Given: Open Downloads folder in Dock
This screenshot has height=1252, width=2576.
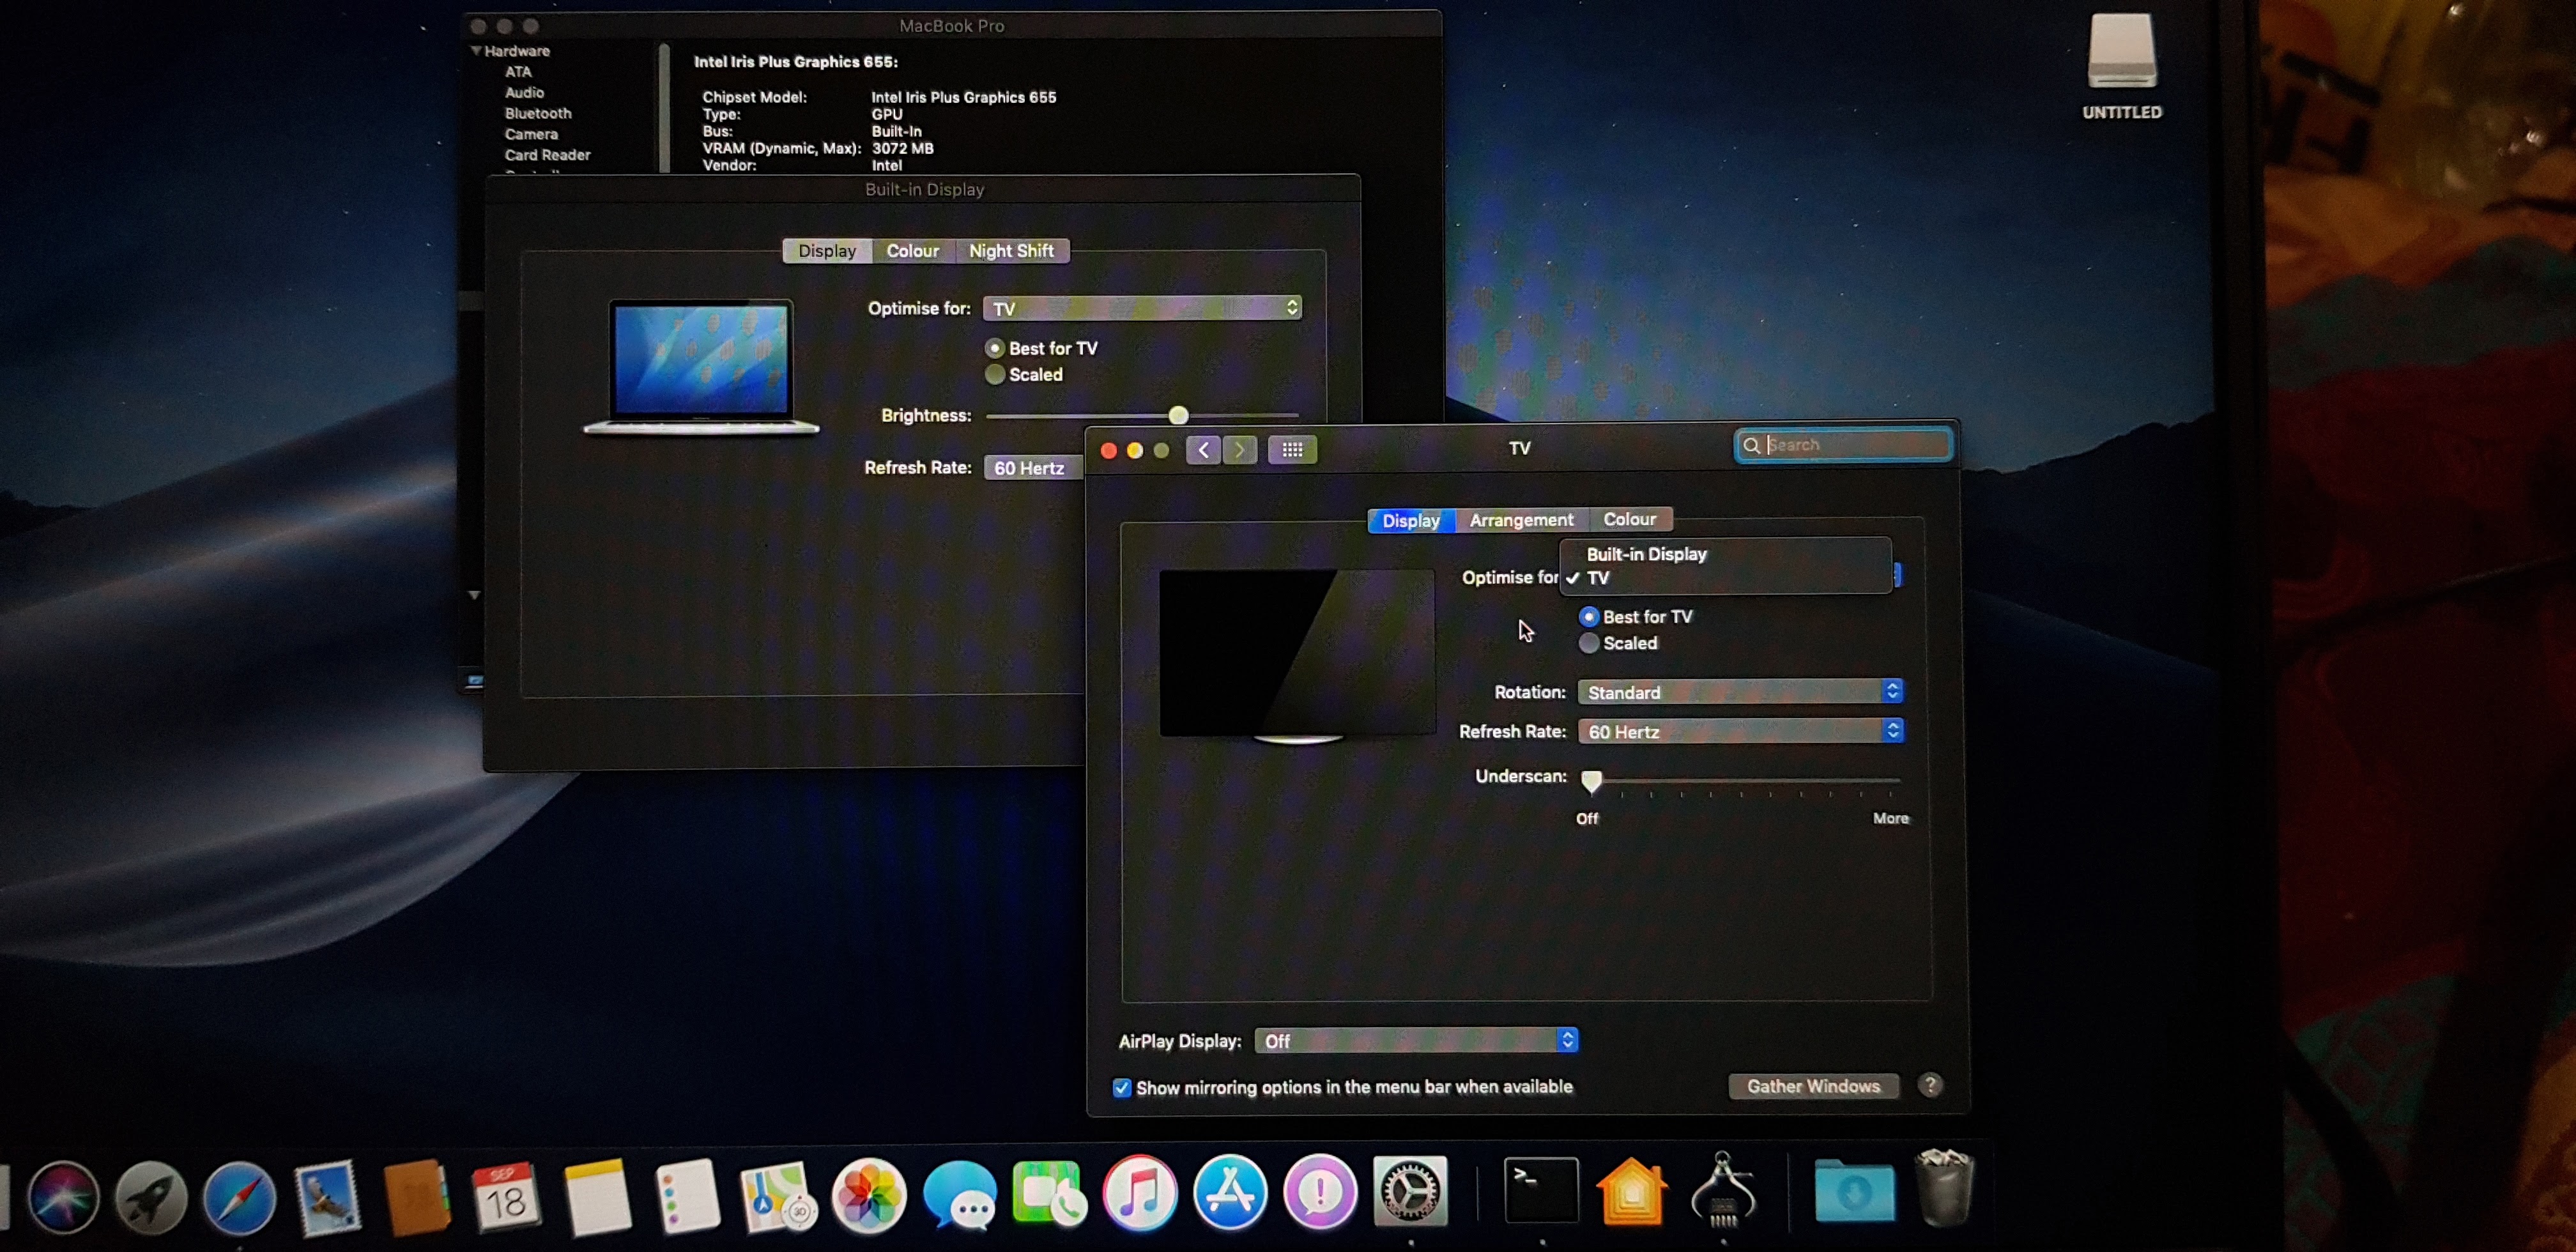Looking at the screenshot, I should pyautogui.click(x=1854, y=1192).
